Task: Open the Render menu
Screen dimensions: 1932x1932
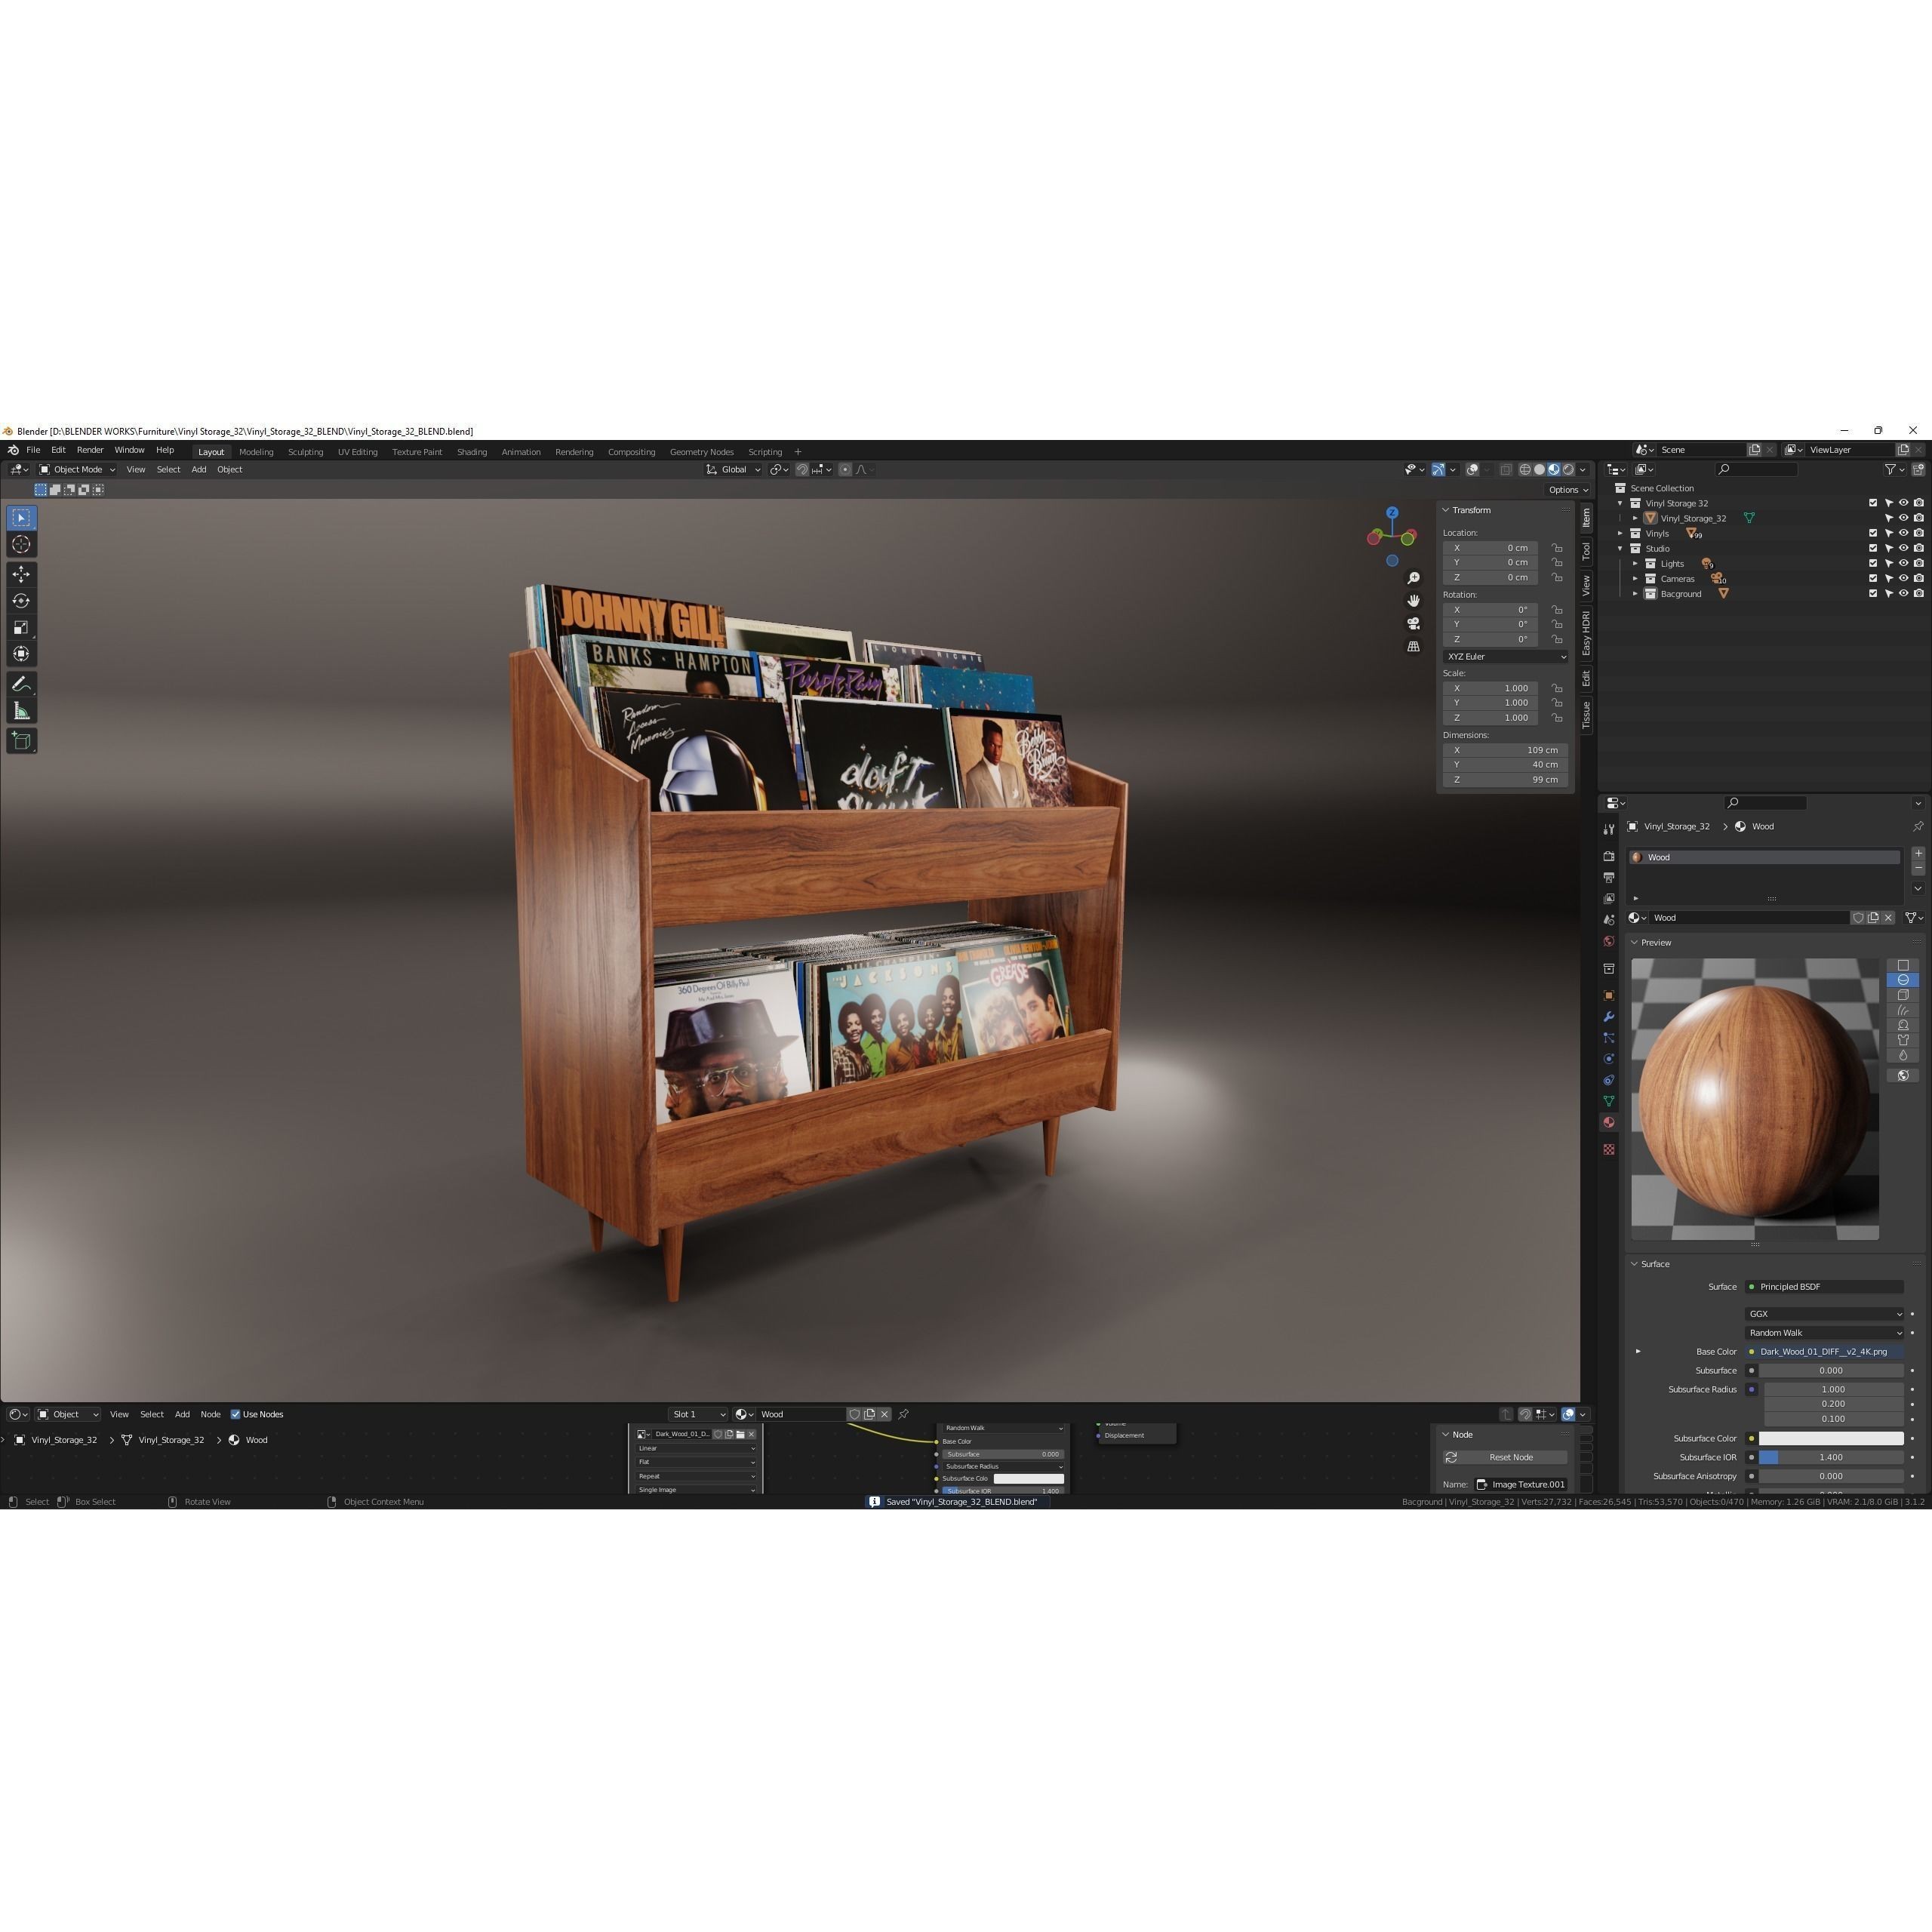Action: (90, 450)
